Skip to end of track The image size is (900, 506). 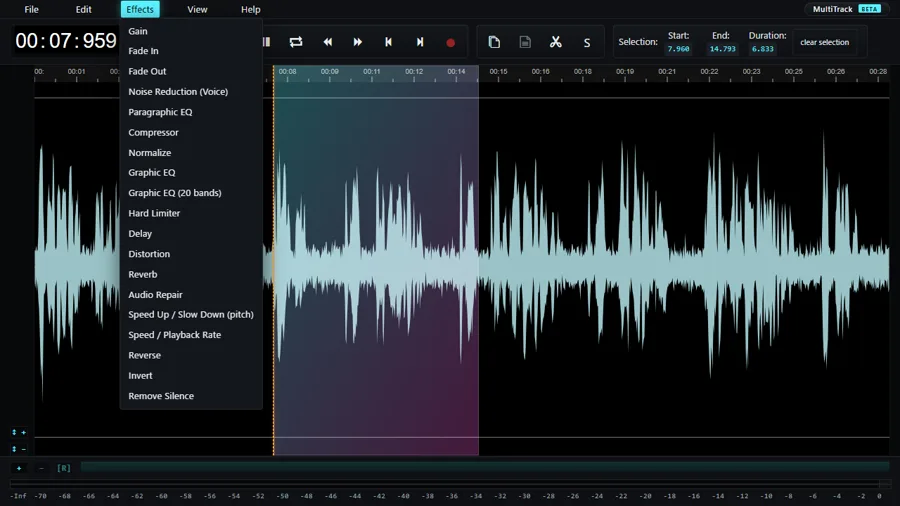pos(420,42)
